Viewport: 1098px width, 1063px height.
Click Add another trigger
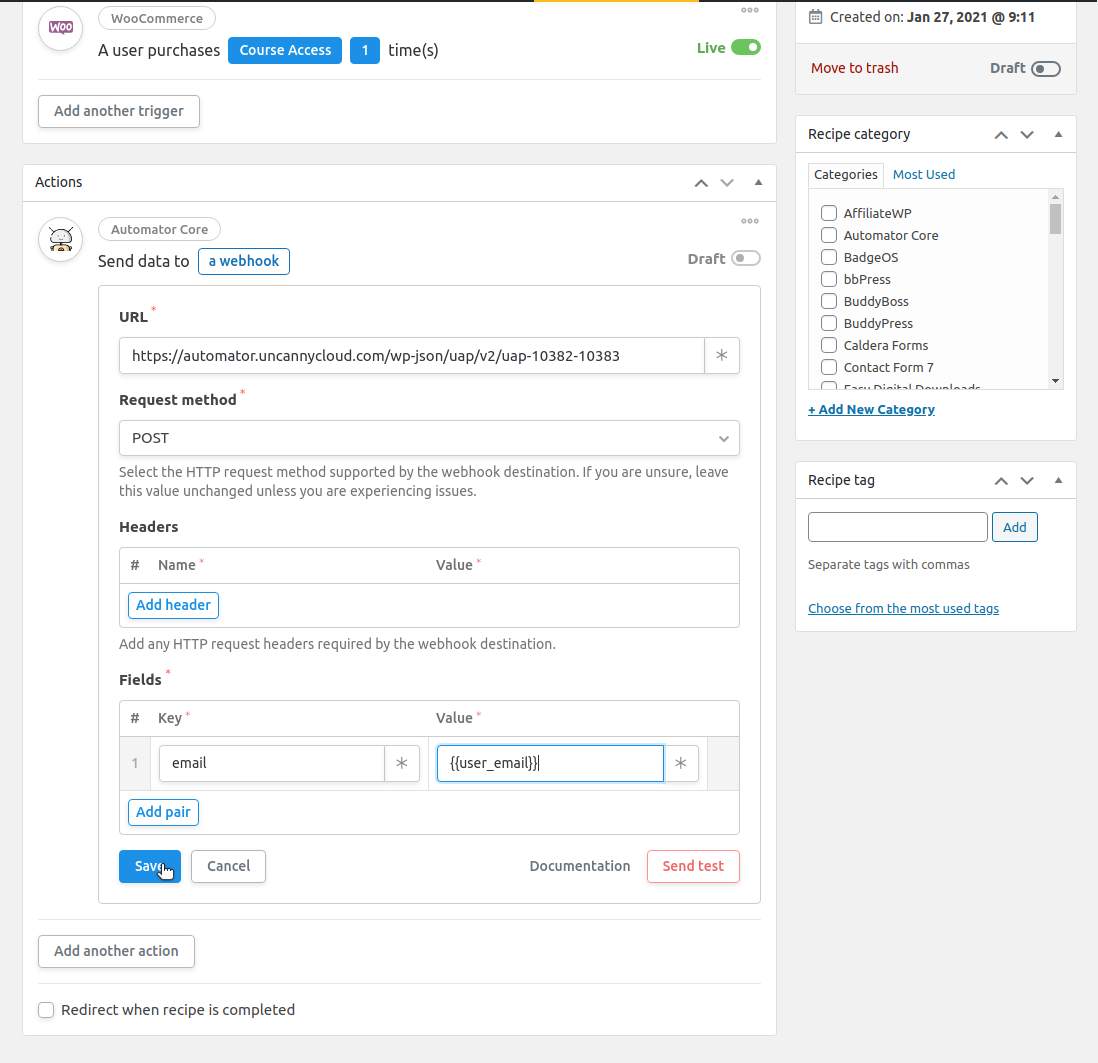coord(119,111)
